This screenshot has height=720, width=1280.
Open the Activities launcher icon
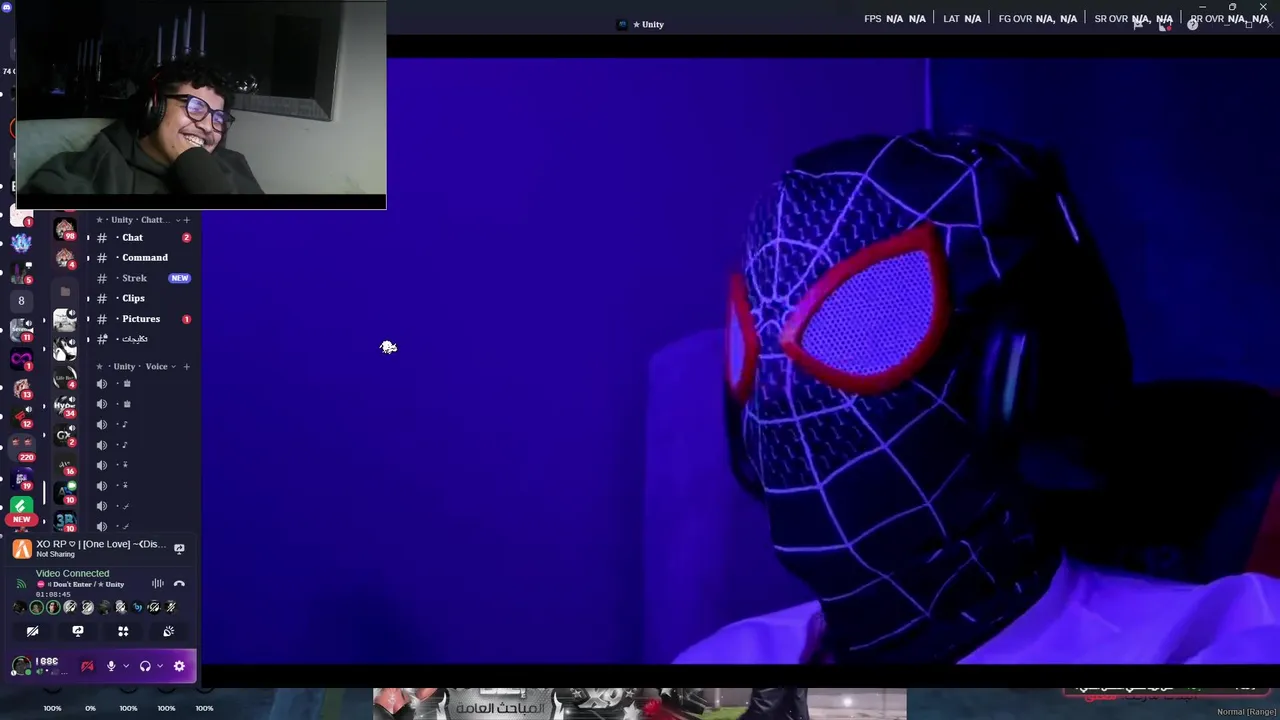pos(123,631)
